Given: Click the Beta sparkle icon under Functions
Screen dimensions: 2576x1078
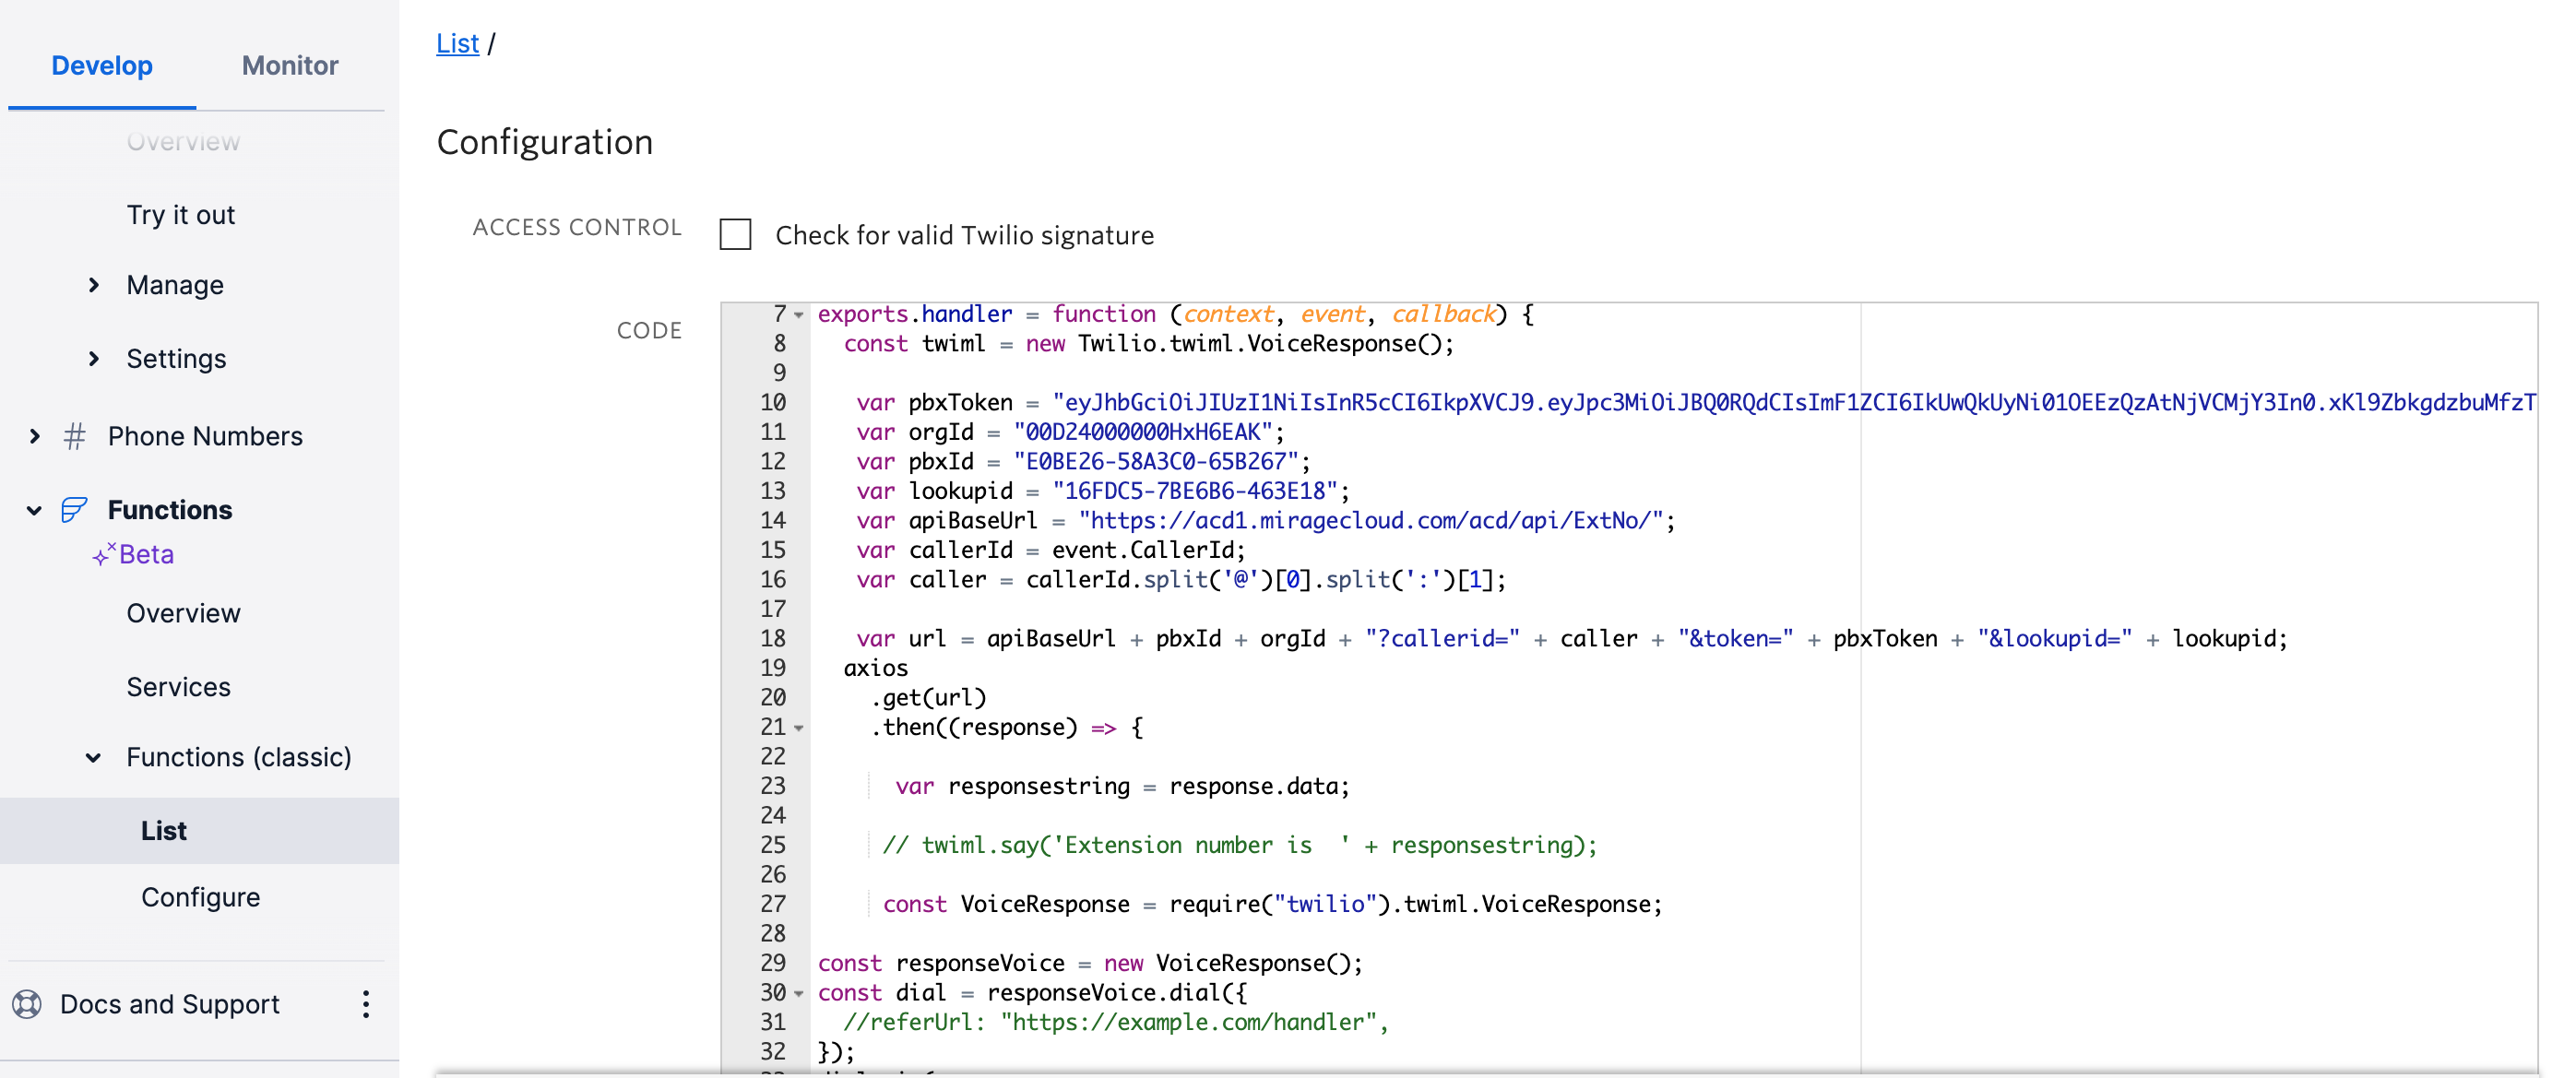Looking at the screenshot, I should pos(104,554).
